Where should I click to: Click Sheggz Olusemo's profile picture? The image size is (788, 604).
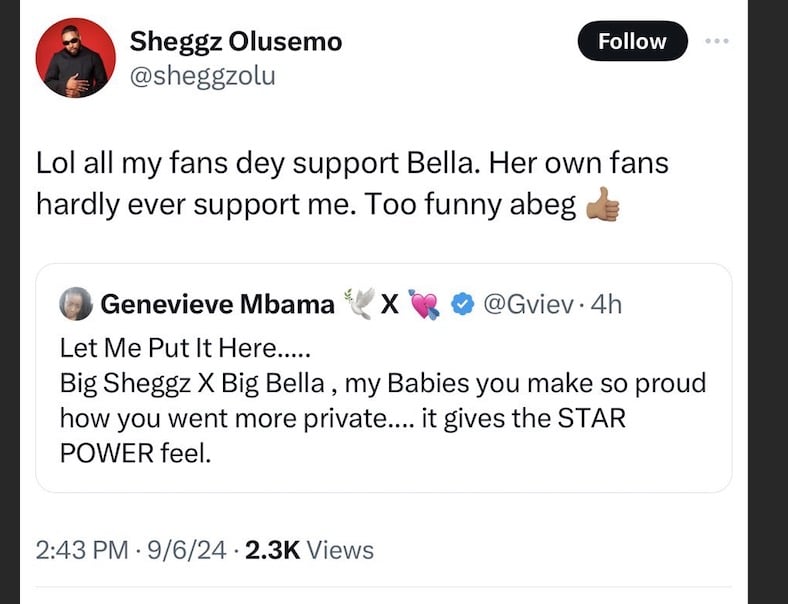(76, 58)
